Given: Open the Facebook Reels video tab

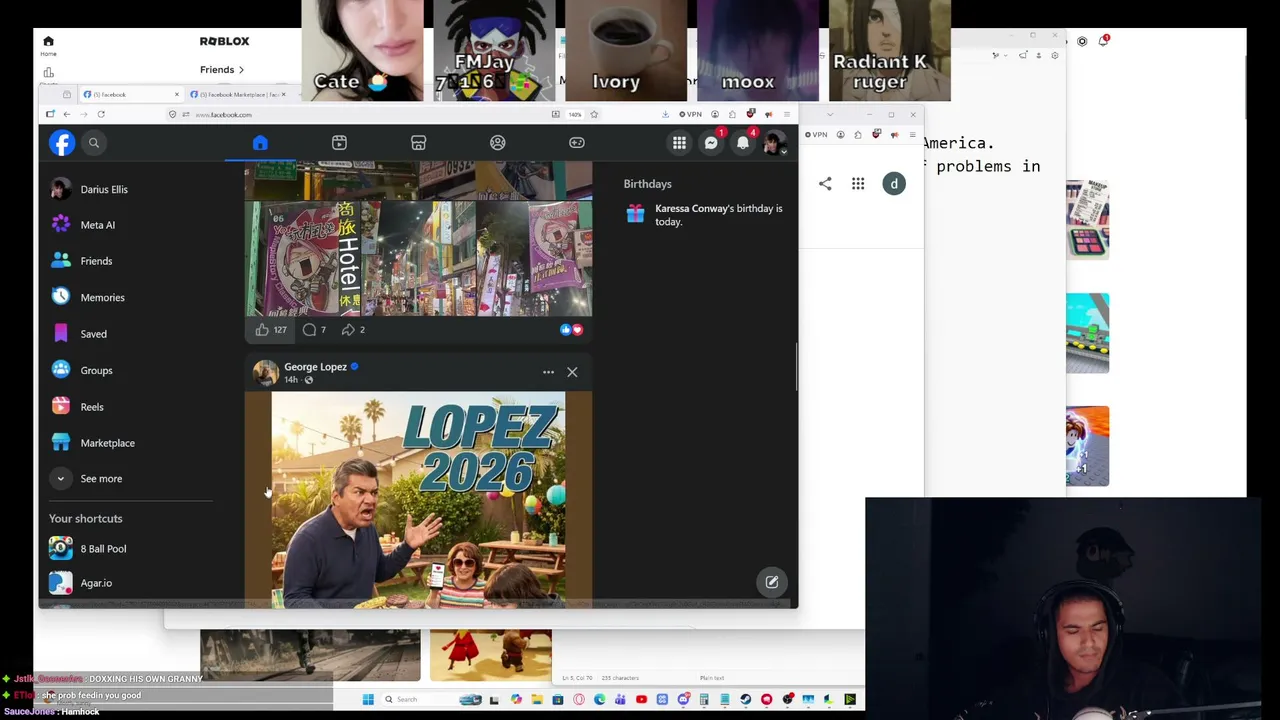Looking at the screenshot, I should click(339, 143).
